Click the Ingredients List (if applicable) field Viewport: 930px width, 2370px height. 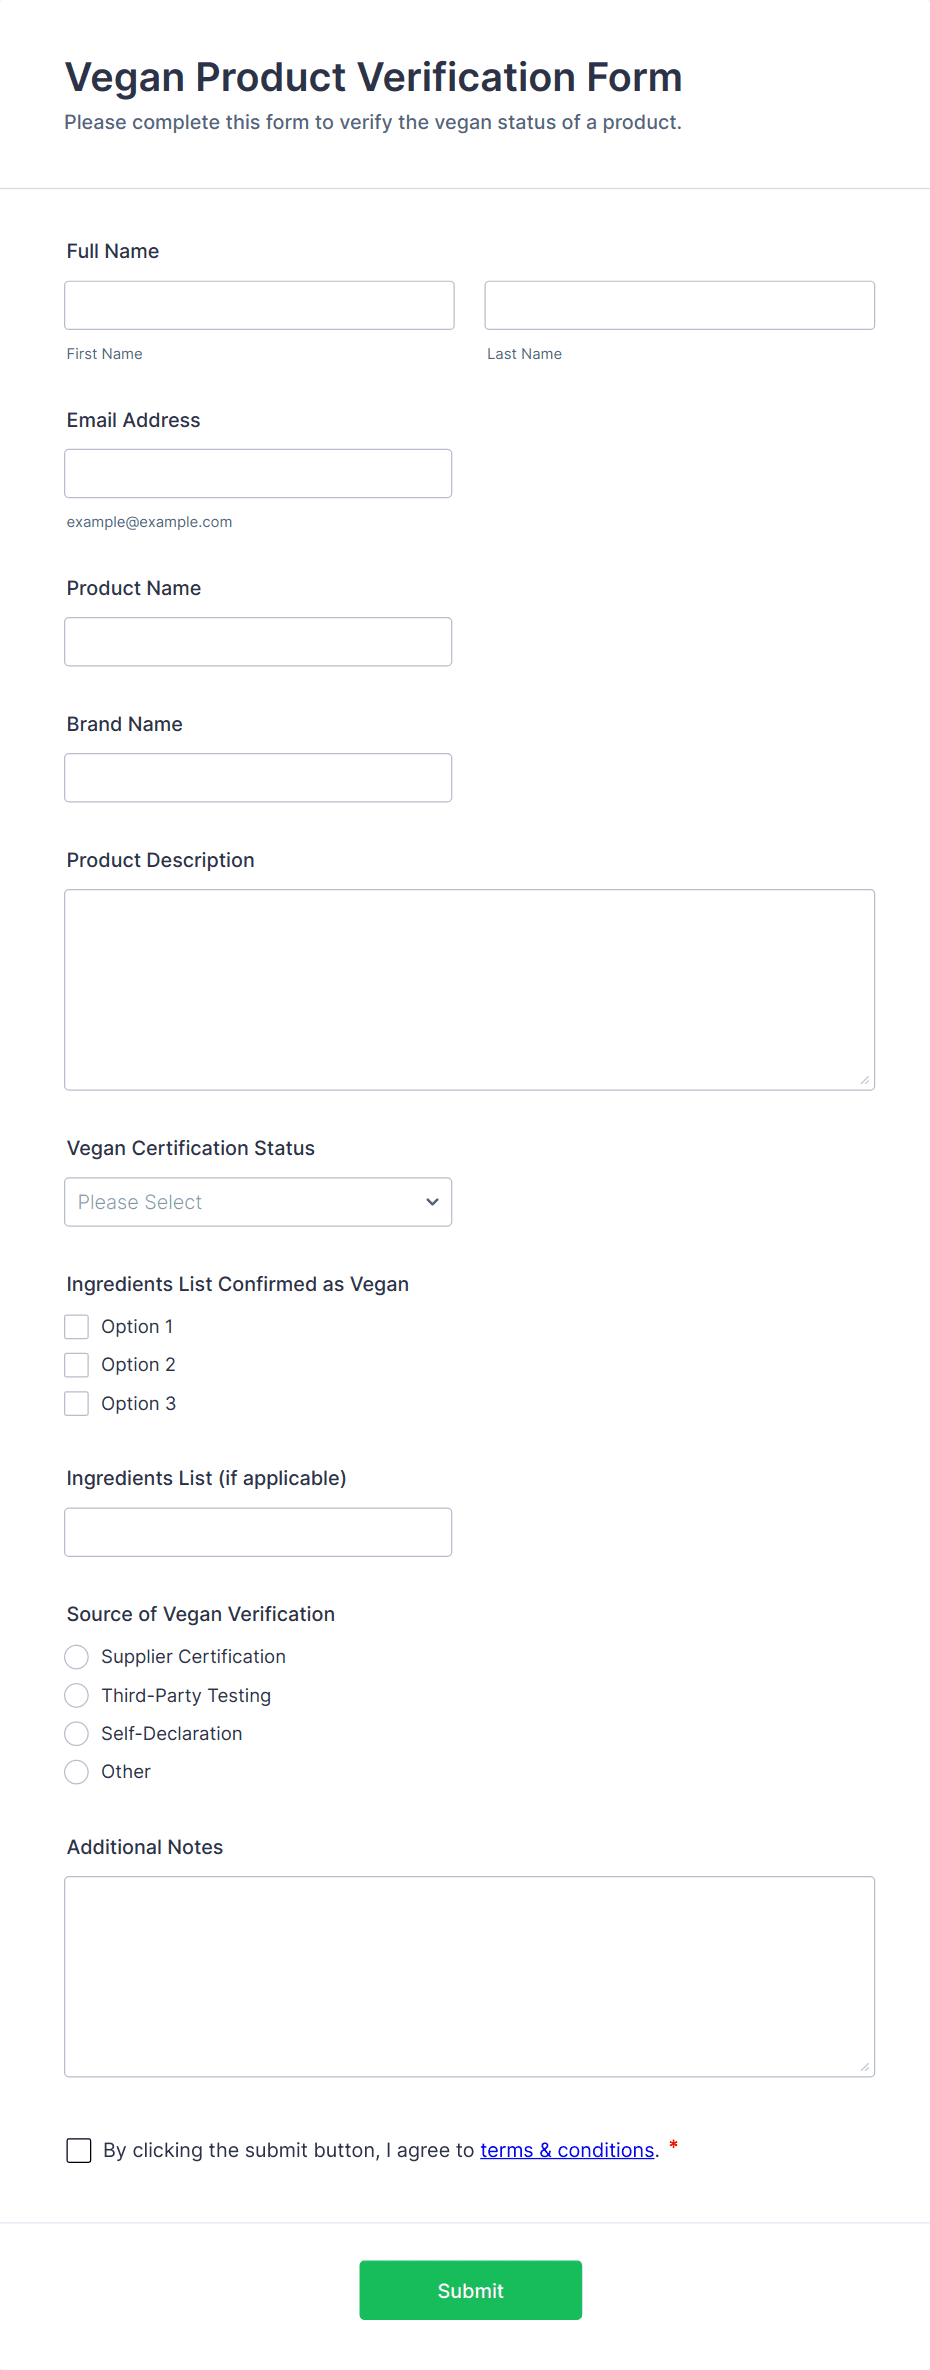pos(258,1531)
